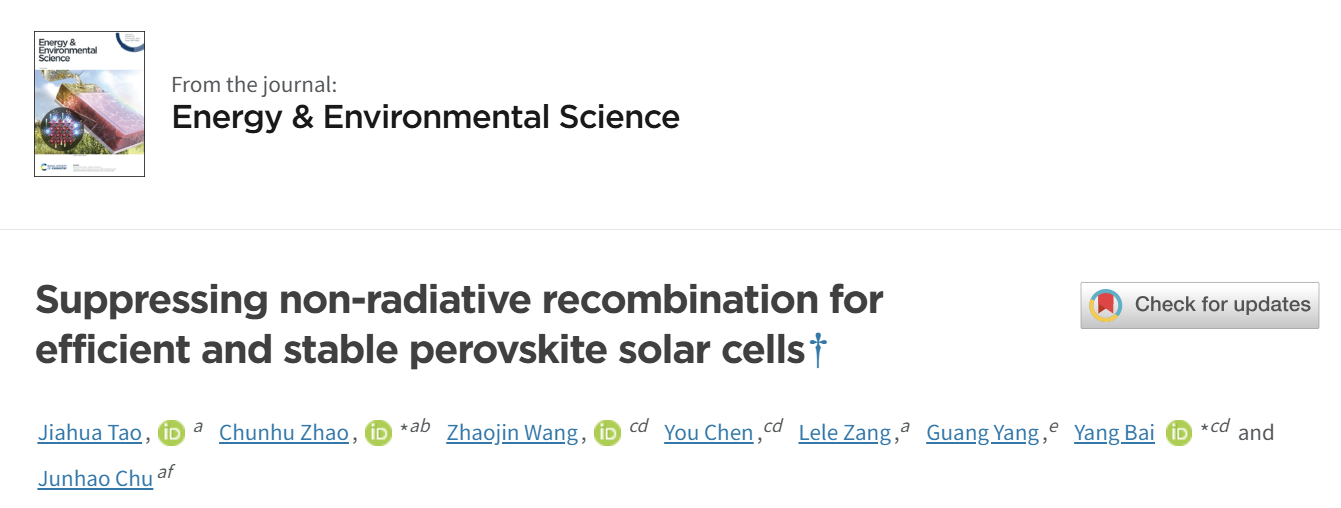The height and width of the screenshot is (508, 1341).
Task: Open the Energy & Environmental Science journal title
Action: tap(426, 117)
